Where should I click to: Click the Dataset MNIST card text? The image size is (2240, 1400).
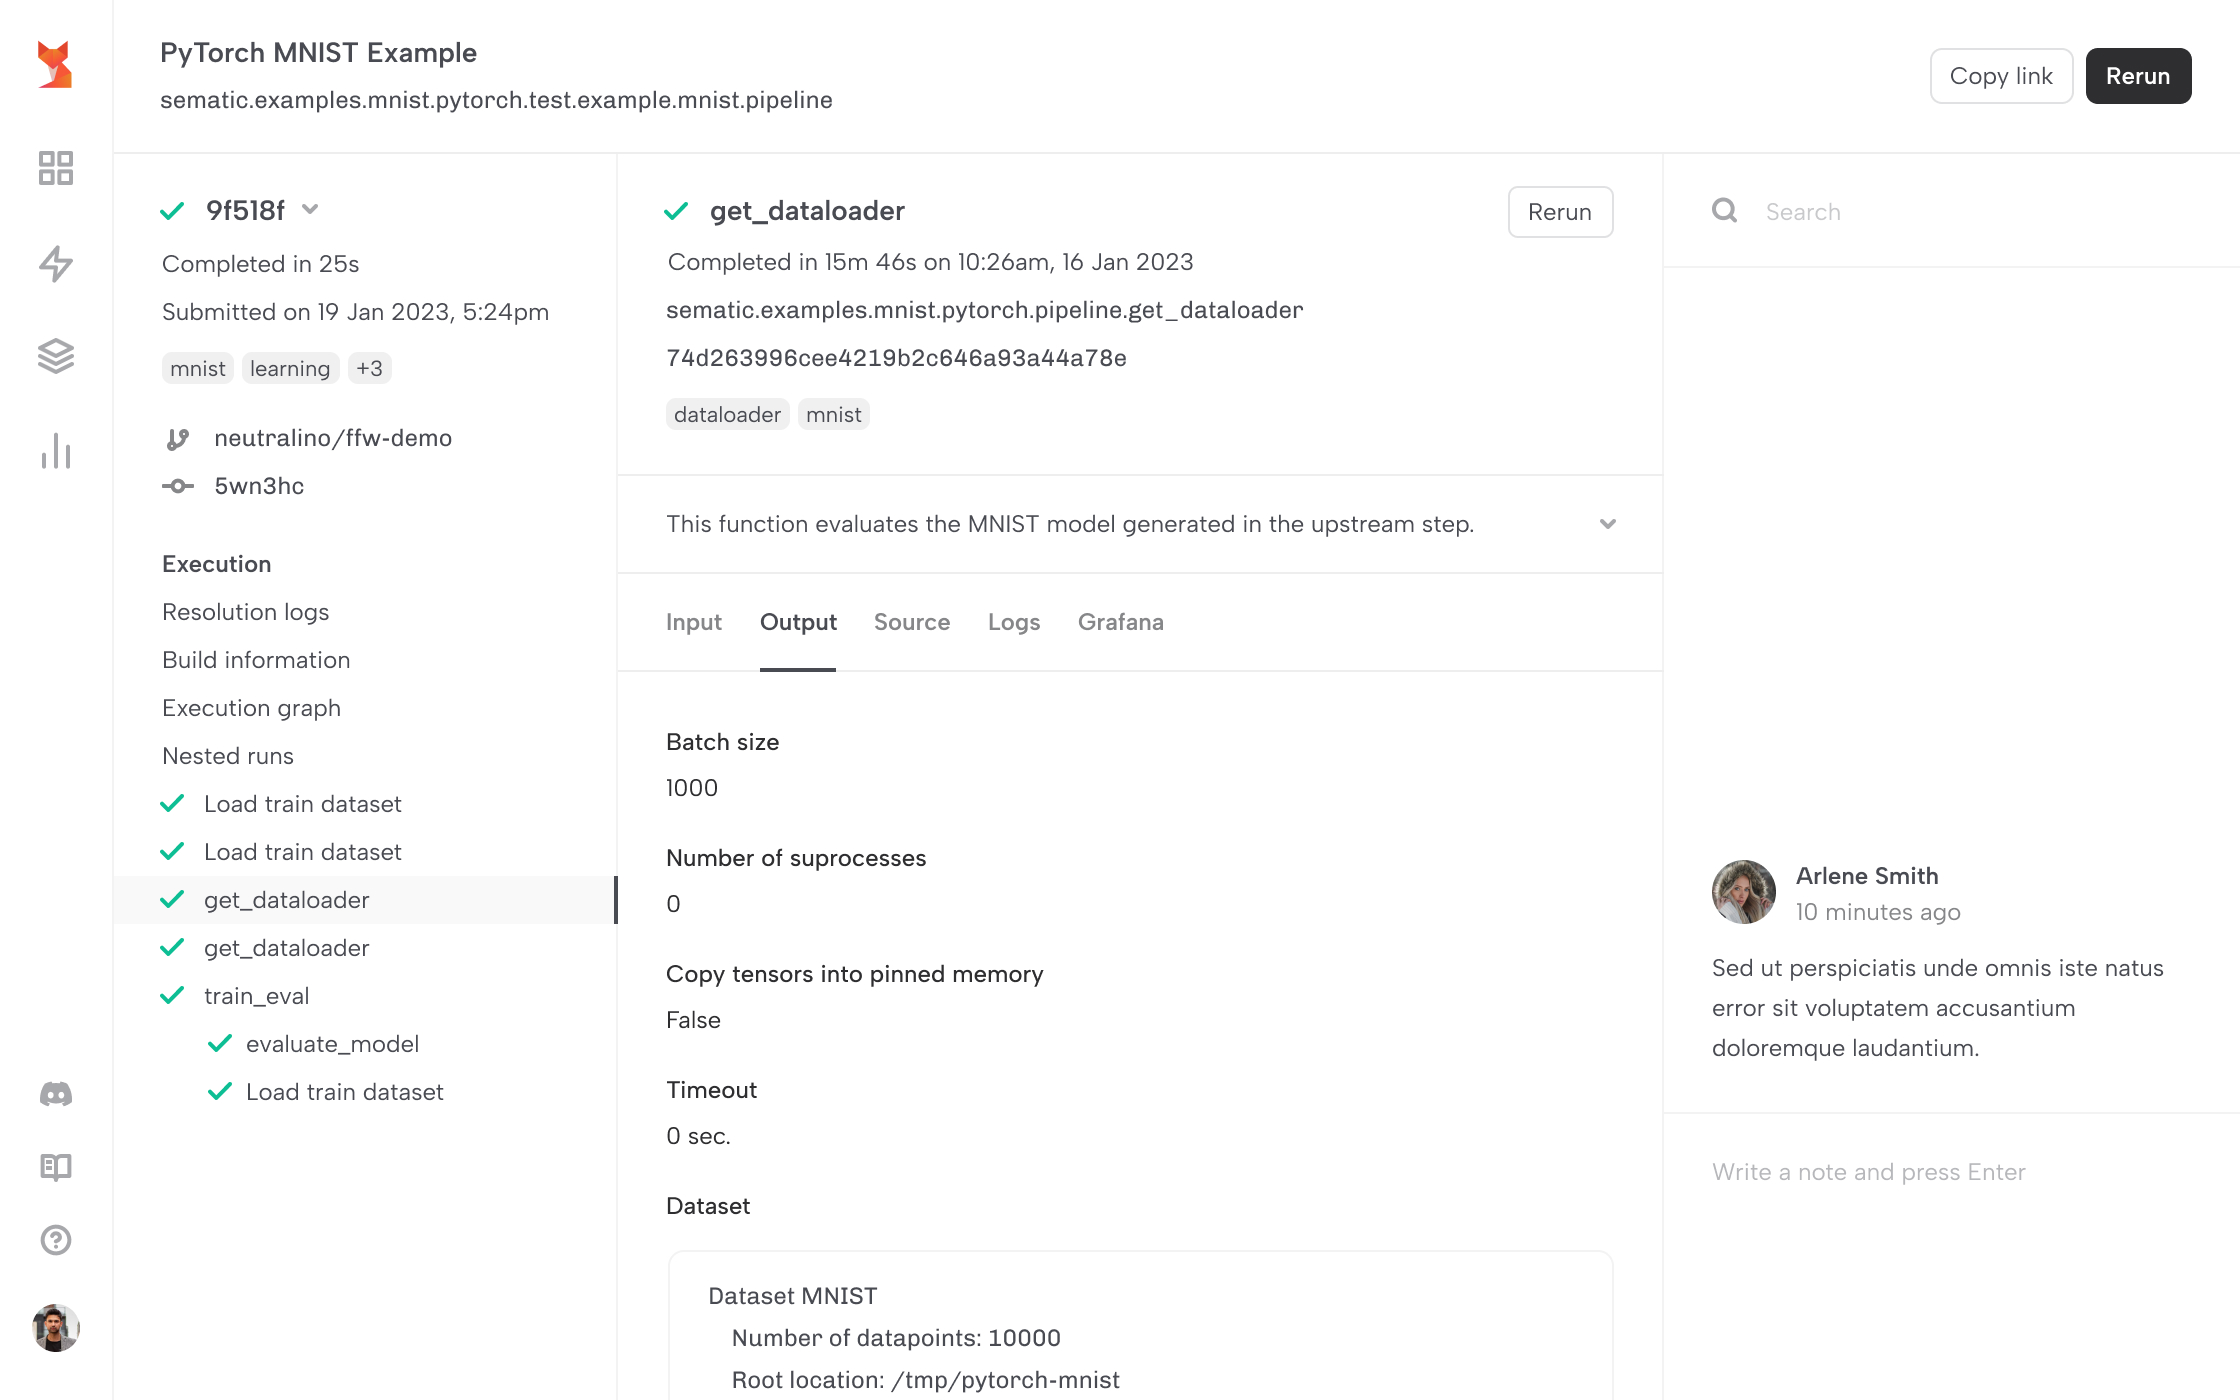point(793,1296)
